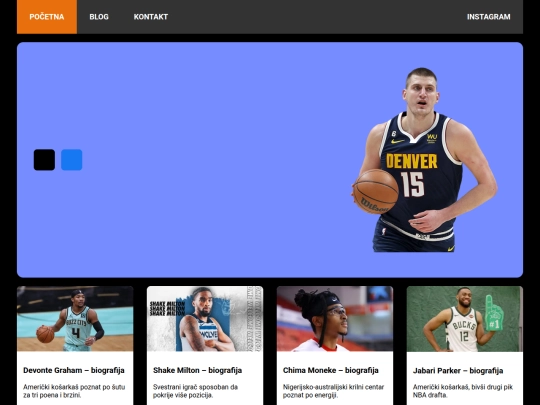This screenshot has width=540, height=405.
Task: Open 'Devonte Graham – biografija' title link
Action: pos(74,371)
